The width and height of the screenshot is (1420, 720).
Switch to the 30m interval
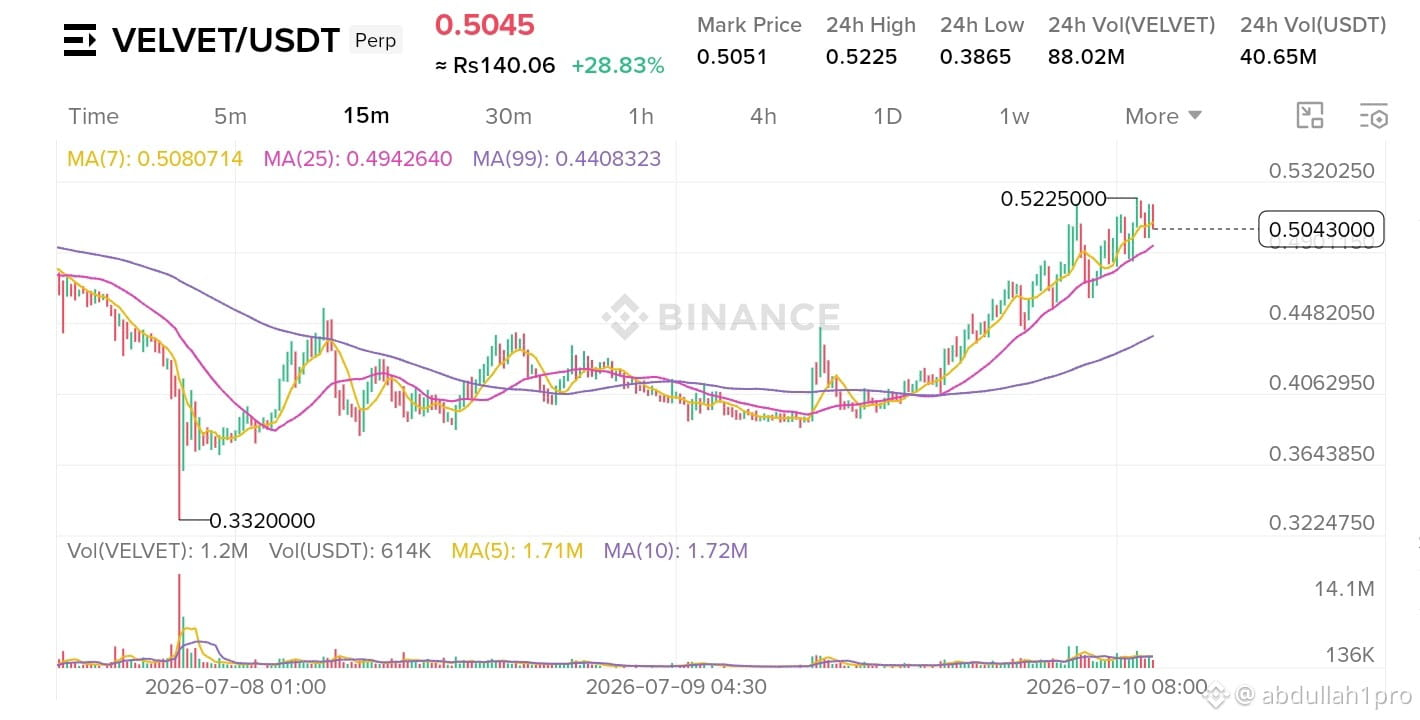[x=508, y=116]
